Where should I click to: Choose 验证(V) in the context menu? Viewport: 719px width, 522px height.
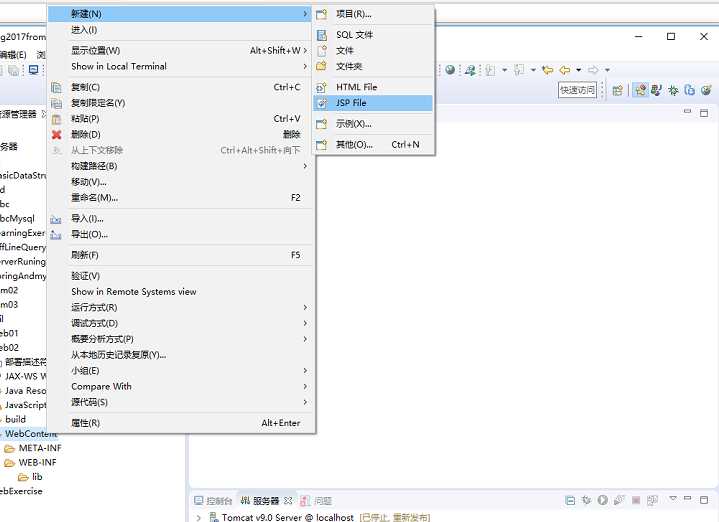pos(181,276)
